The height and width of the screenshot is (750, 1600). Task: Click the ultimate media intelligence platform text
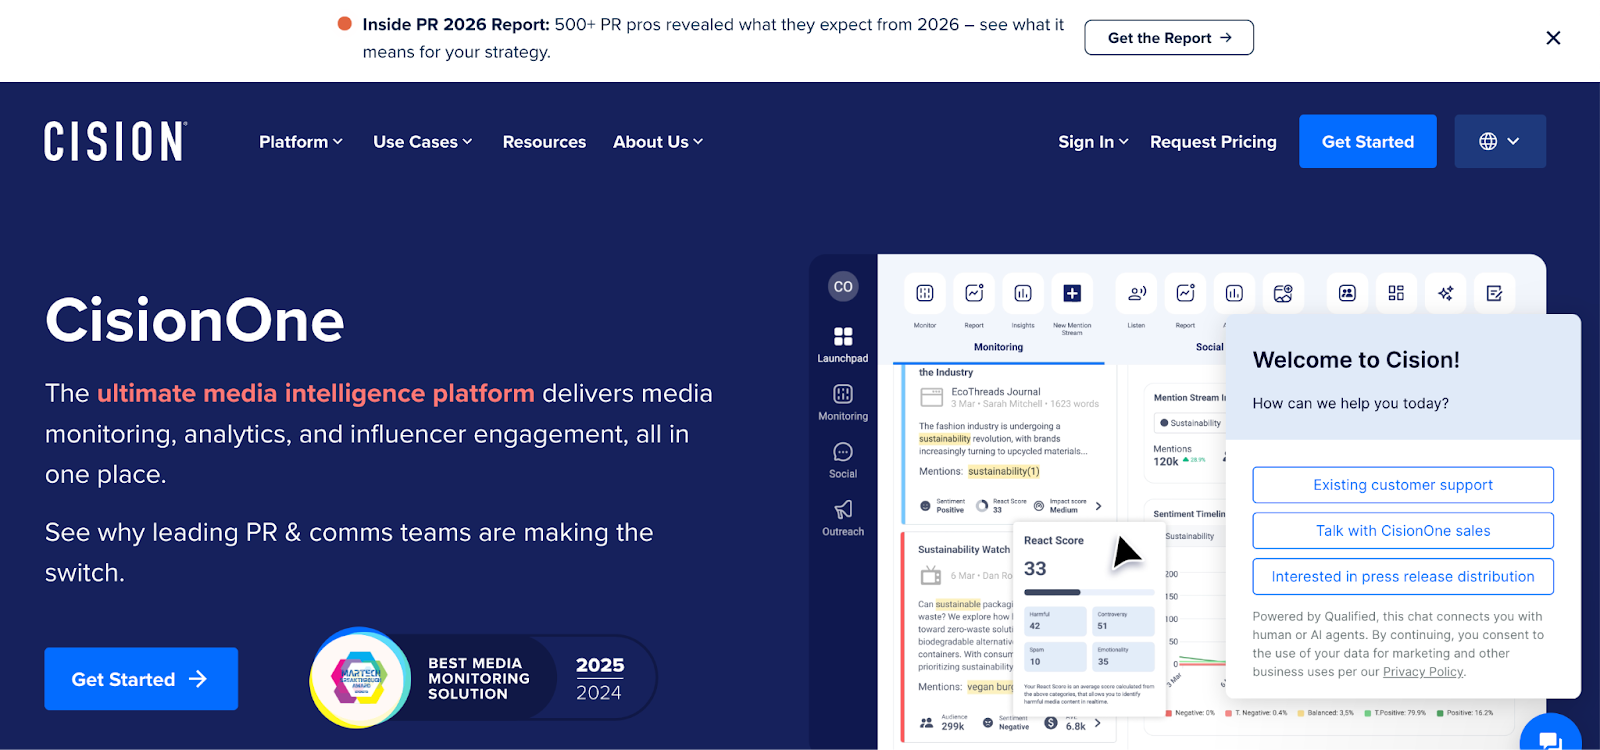[316, 393]
